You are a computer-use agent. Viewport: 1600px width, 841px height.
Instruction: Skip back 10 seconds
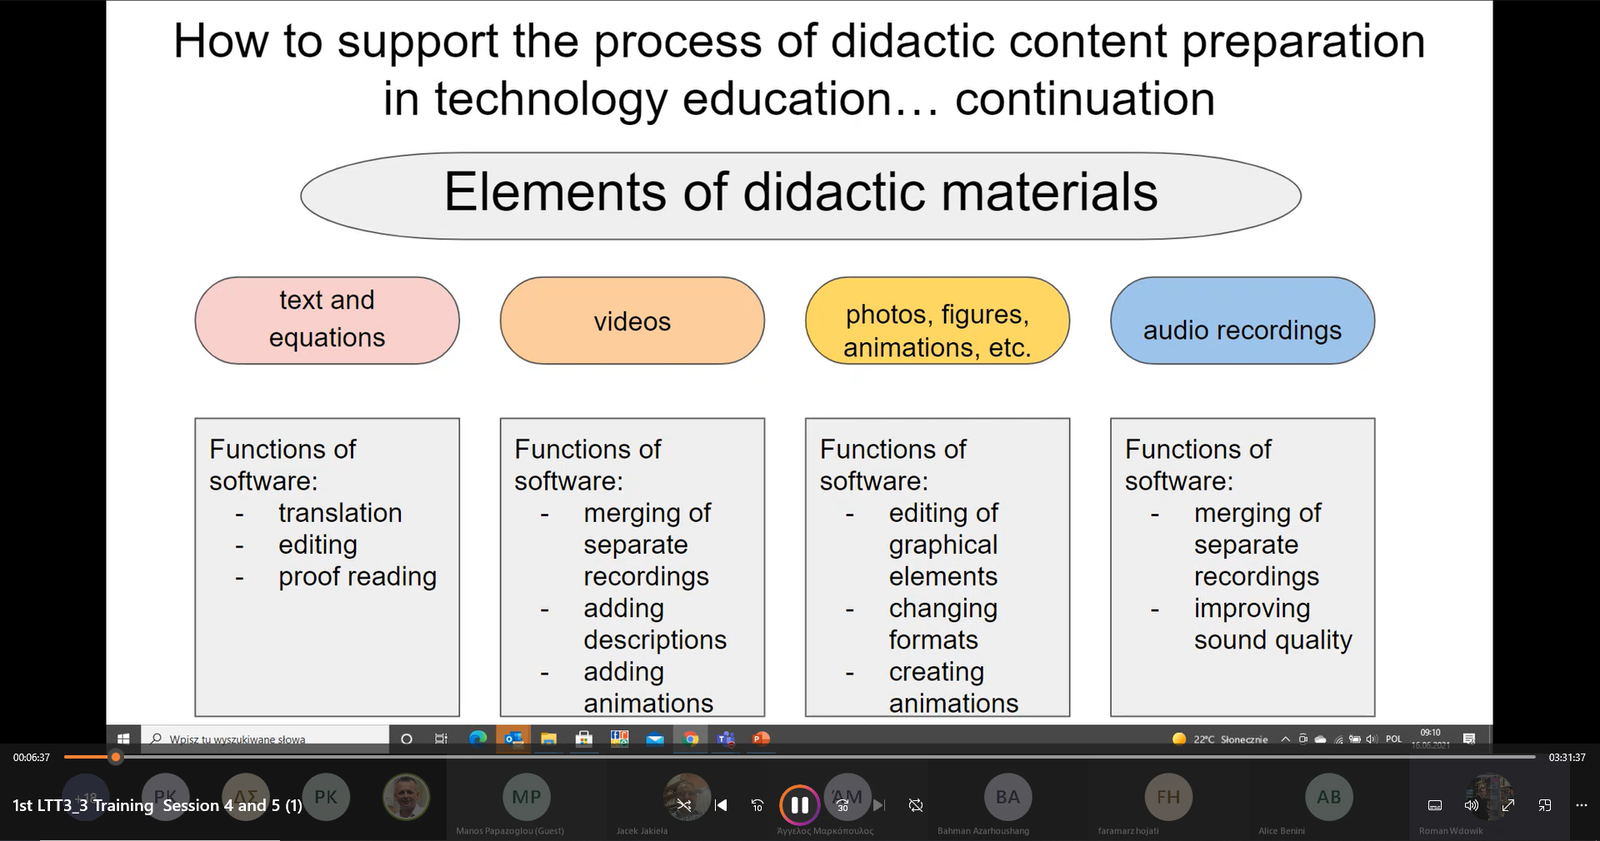757,805
